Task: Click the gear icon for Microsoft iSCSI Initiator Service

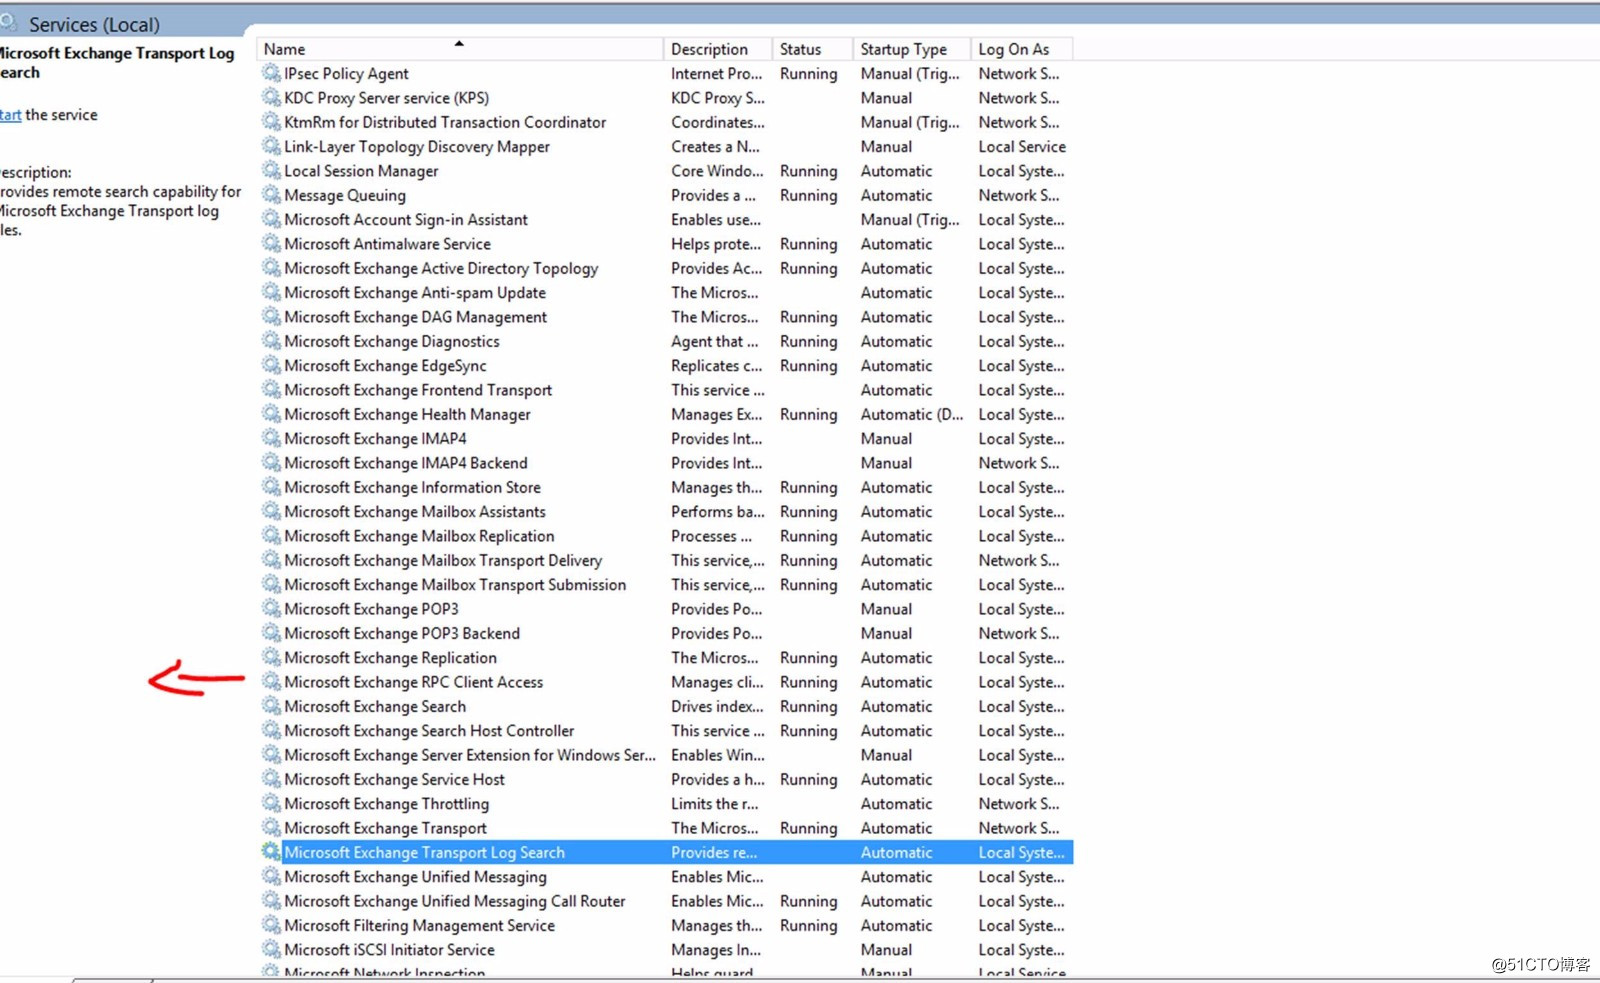Action: coord(271,949)
